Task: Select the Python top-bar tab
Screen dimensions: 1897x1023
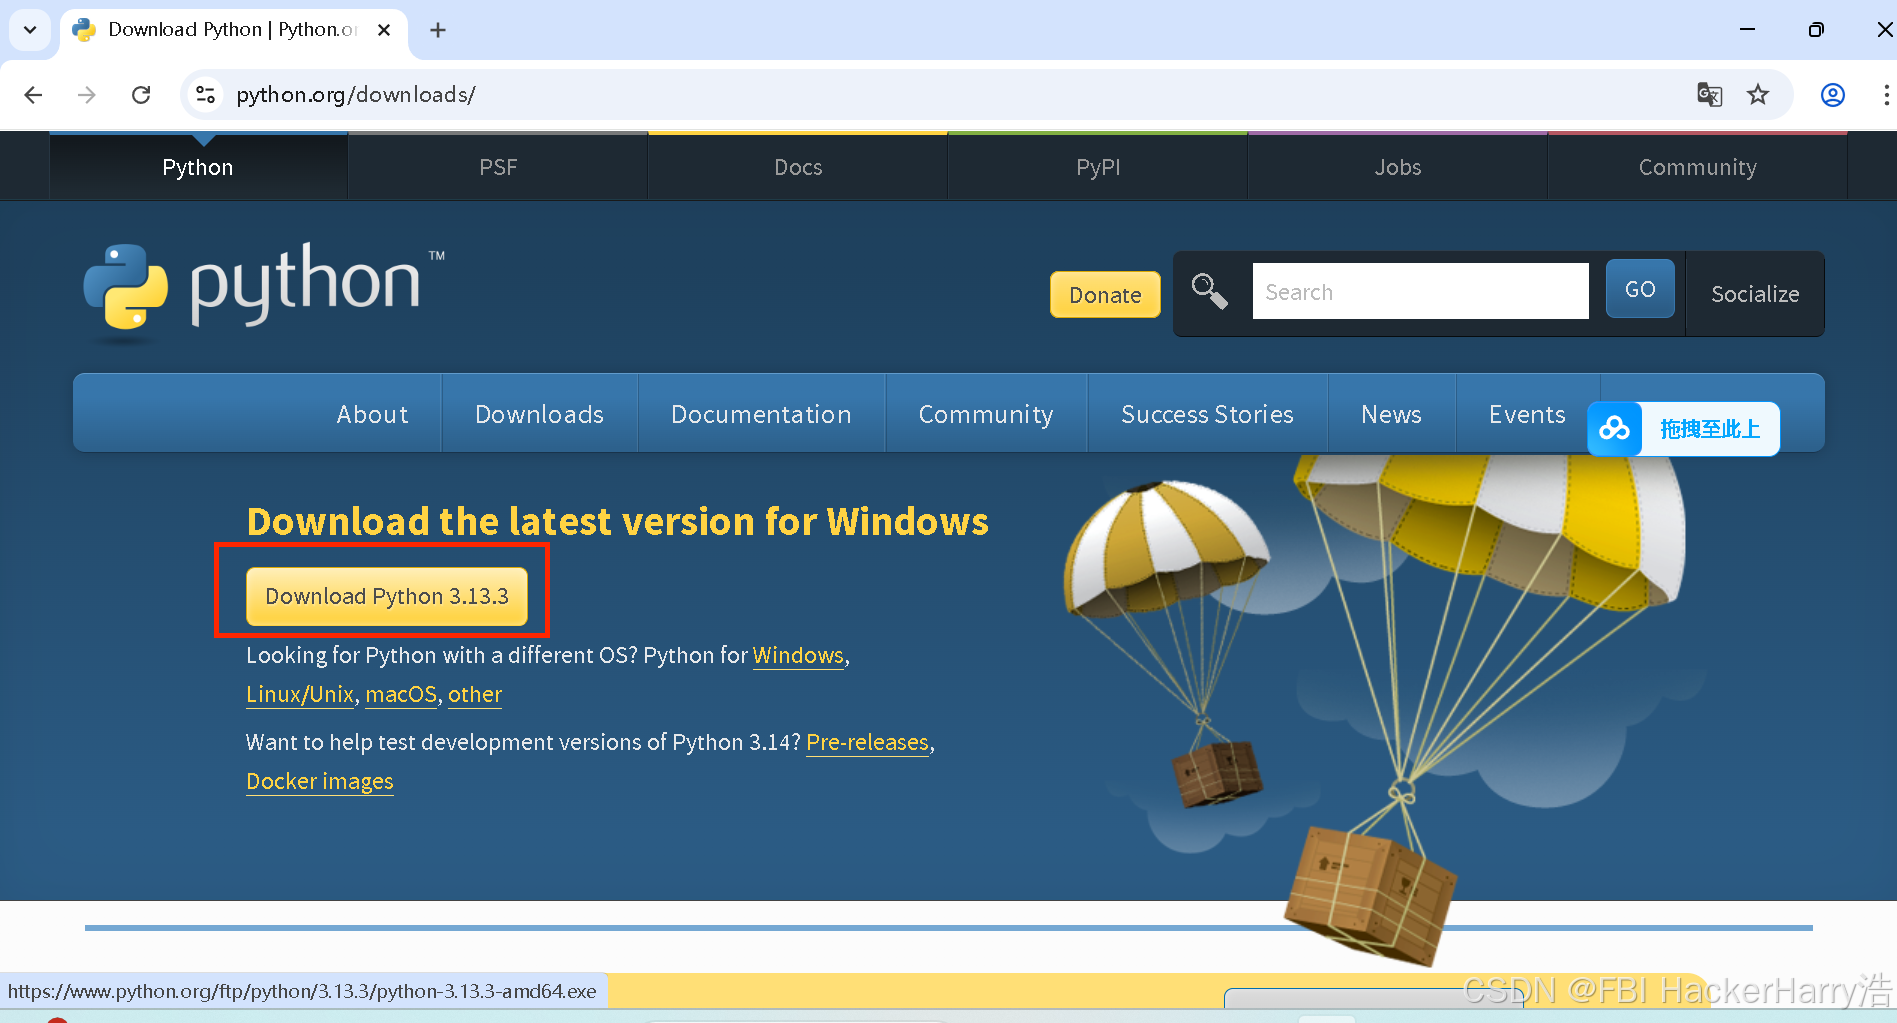Action: pos(198,167)
